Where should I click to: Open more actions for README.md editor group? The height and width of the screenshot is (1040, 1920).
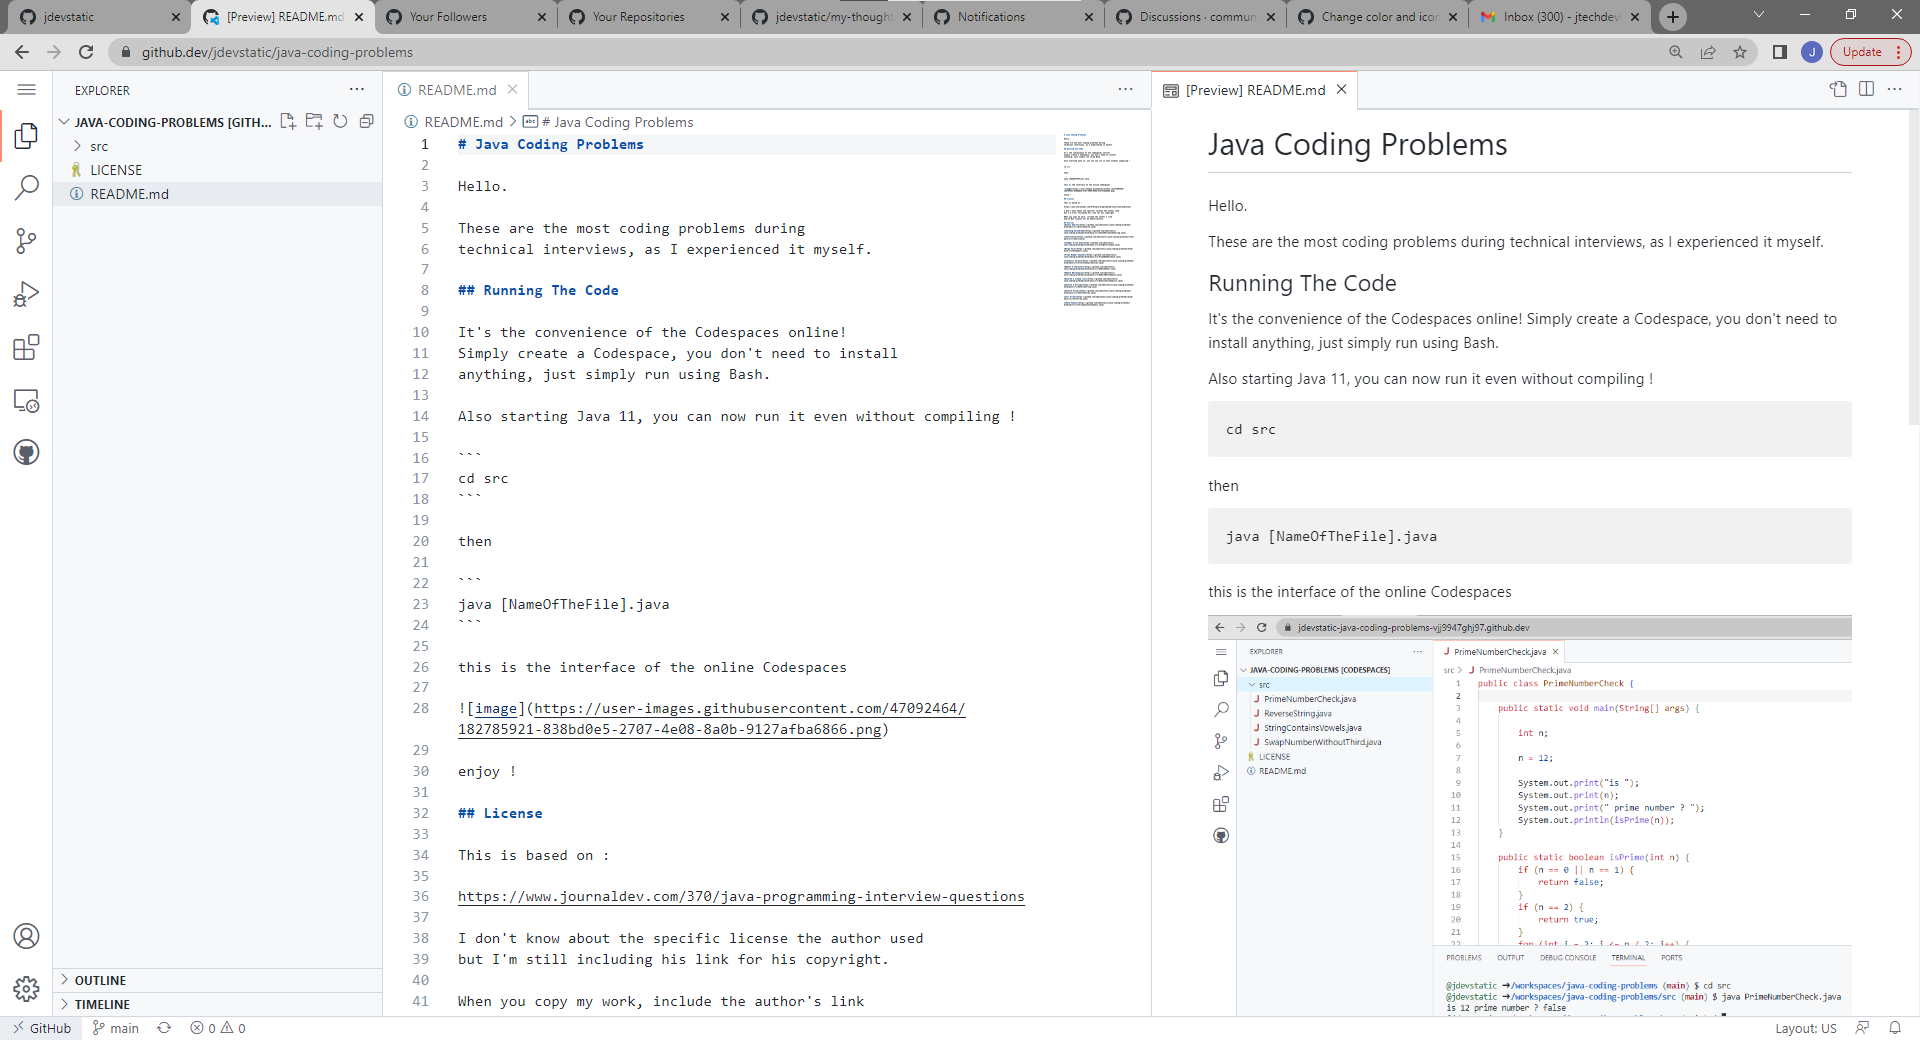point(1126,89)
